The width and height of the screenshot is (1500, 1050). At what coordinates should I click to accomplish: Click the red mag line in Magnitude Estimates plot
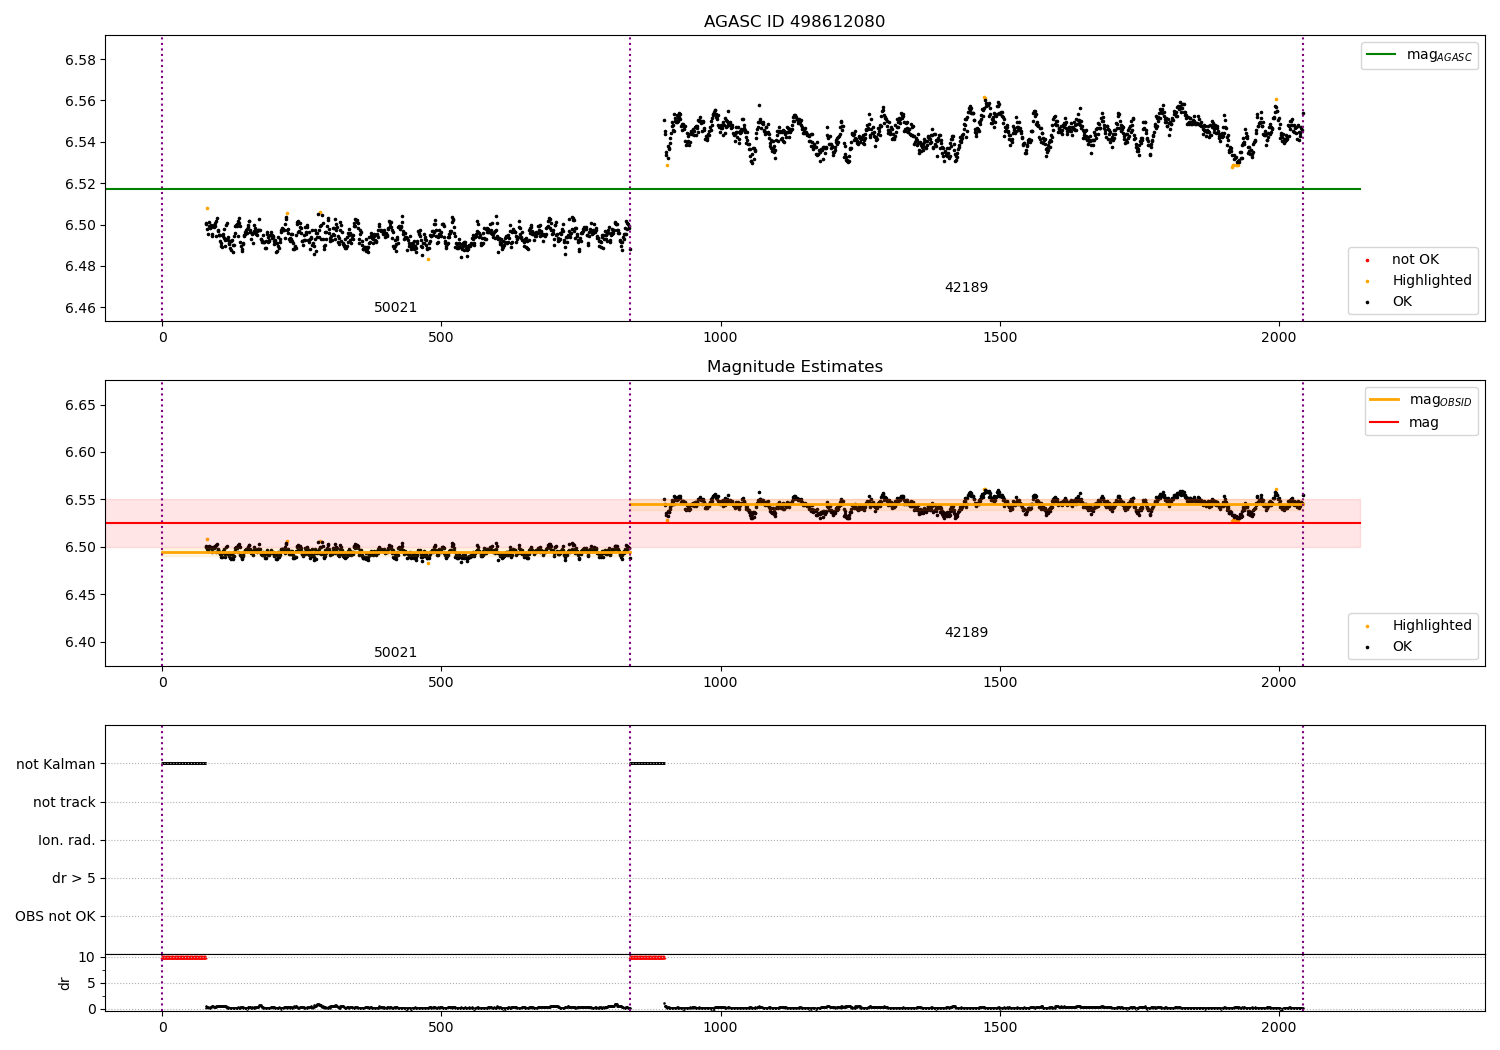[733, 523]
